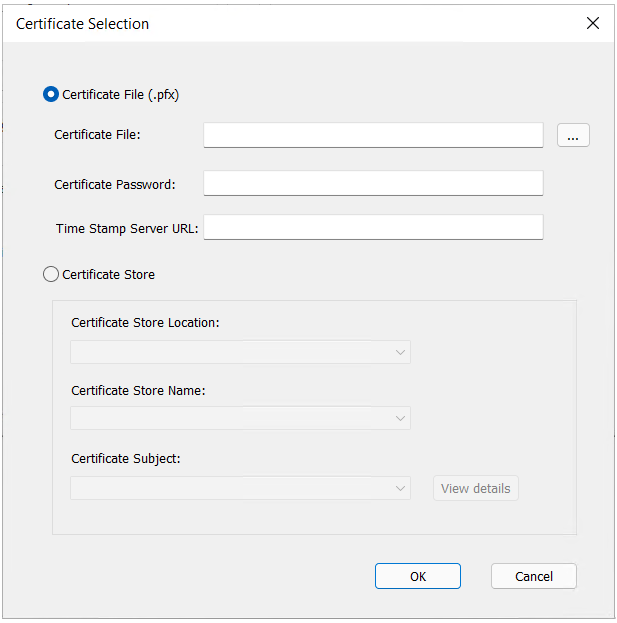Click into the Certificate Password field

[373, 183]
